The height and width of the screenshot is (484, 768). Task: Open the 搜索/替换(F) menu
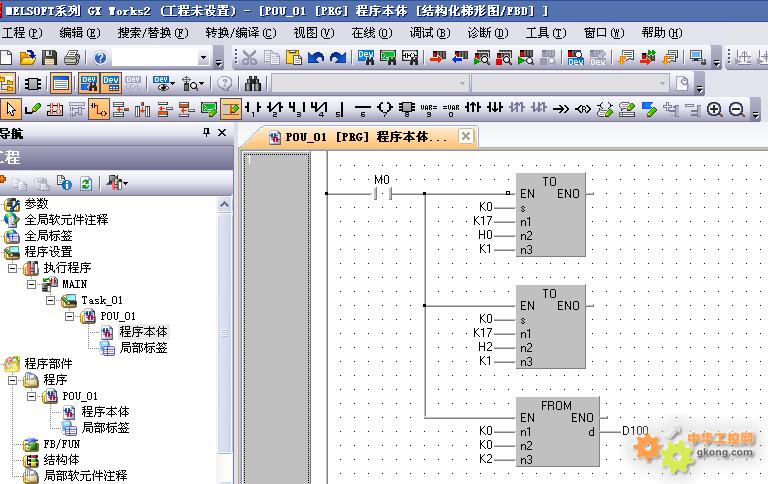point(153,33)
